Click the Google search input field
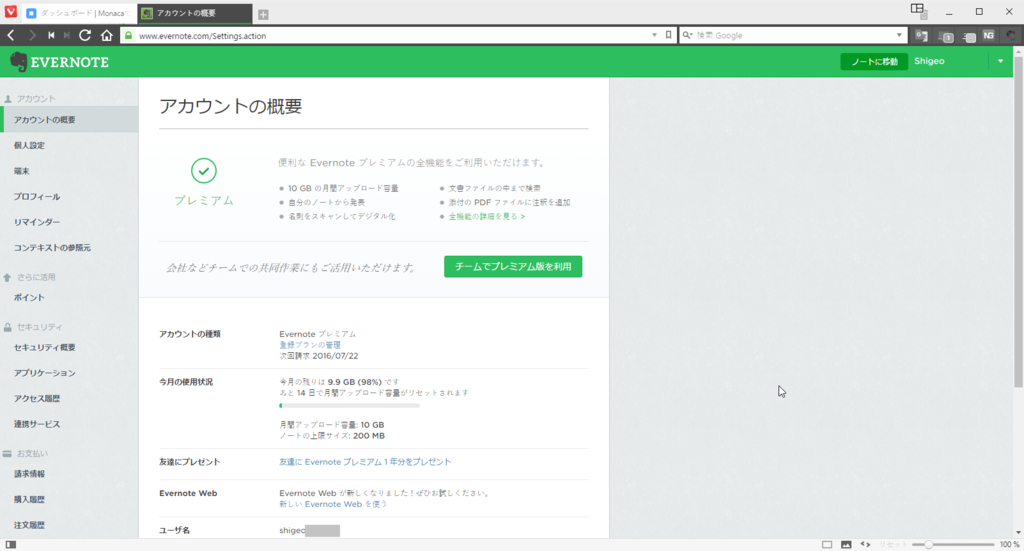This screenshot has width=1024, height=551. coord(793,35)
